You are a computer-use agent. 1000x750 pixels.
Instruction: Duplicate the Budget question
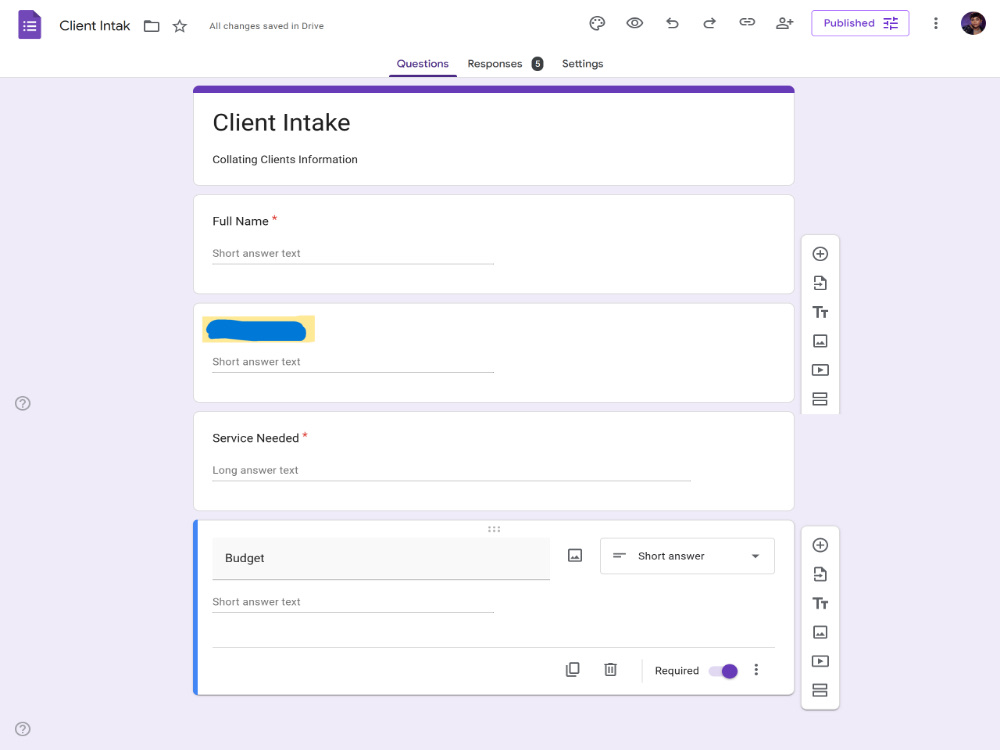573,670
